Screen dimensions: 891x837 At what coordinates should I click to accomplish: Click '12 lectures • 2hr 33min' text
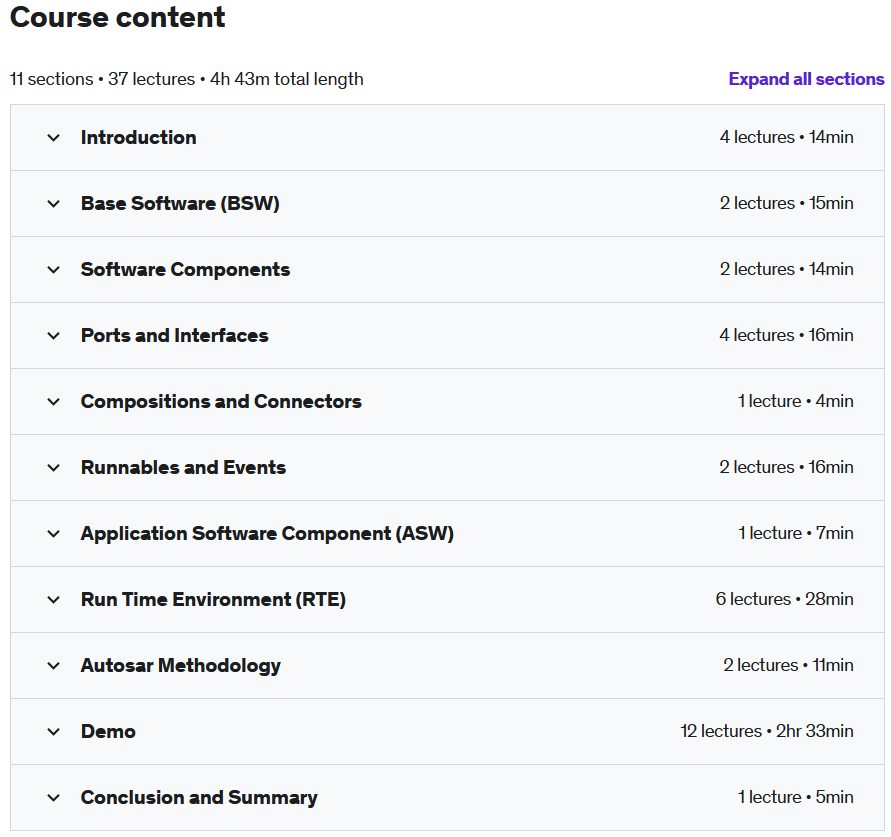click(x=767, y=731)
